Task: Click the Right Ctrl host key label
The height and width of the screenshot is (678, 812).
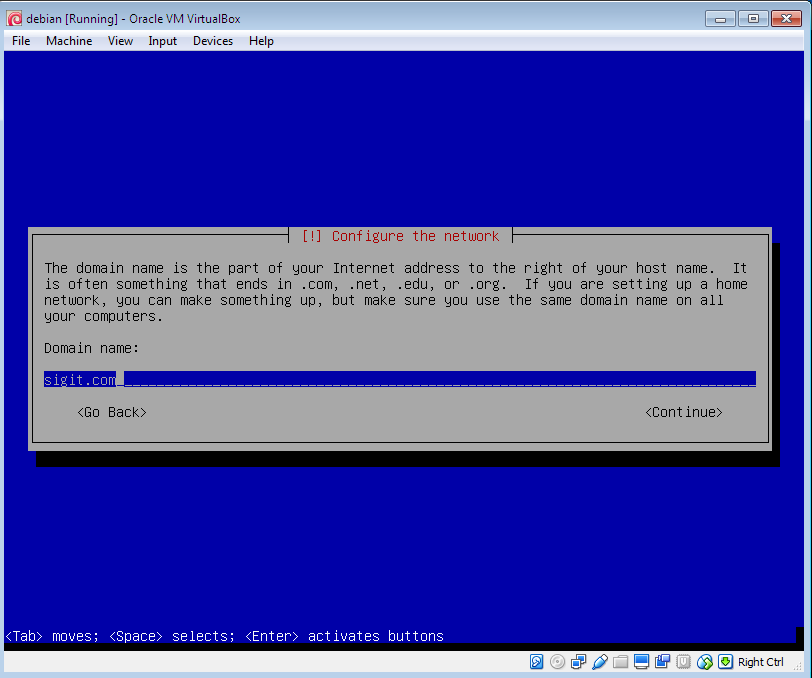Action: coord(761,662)
